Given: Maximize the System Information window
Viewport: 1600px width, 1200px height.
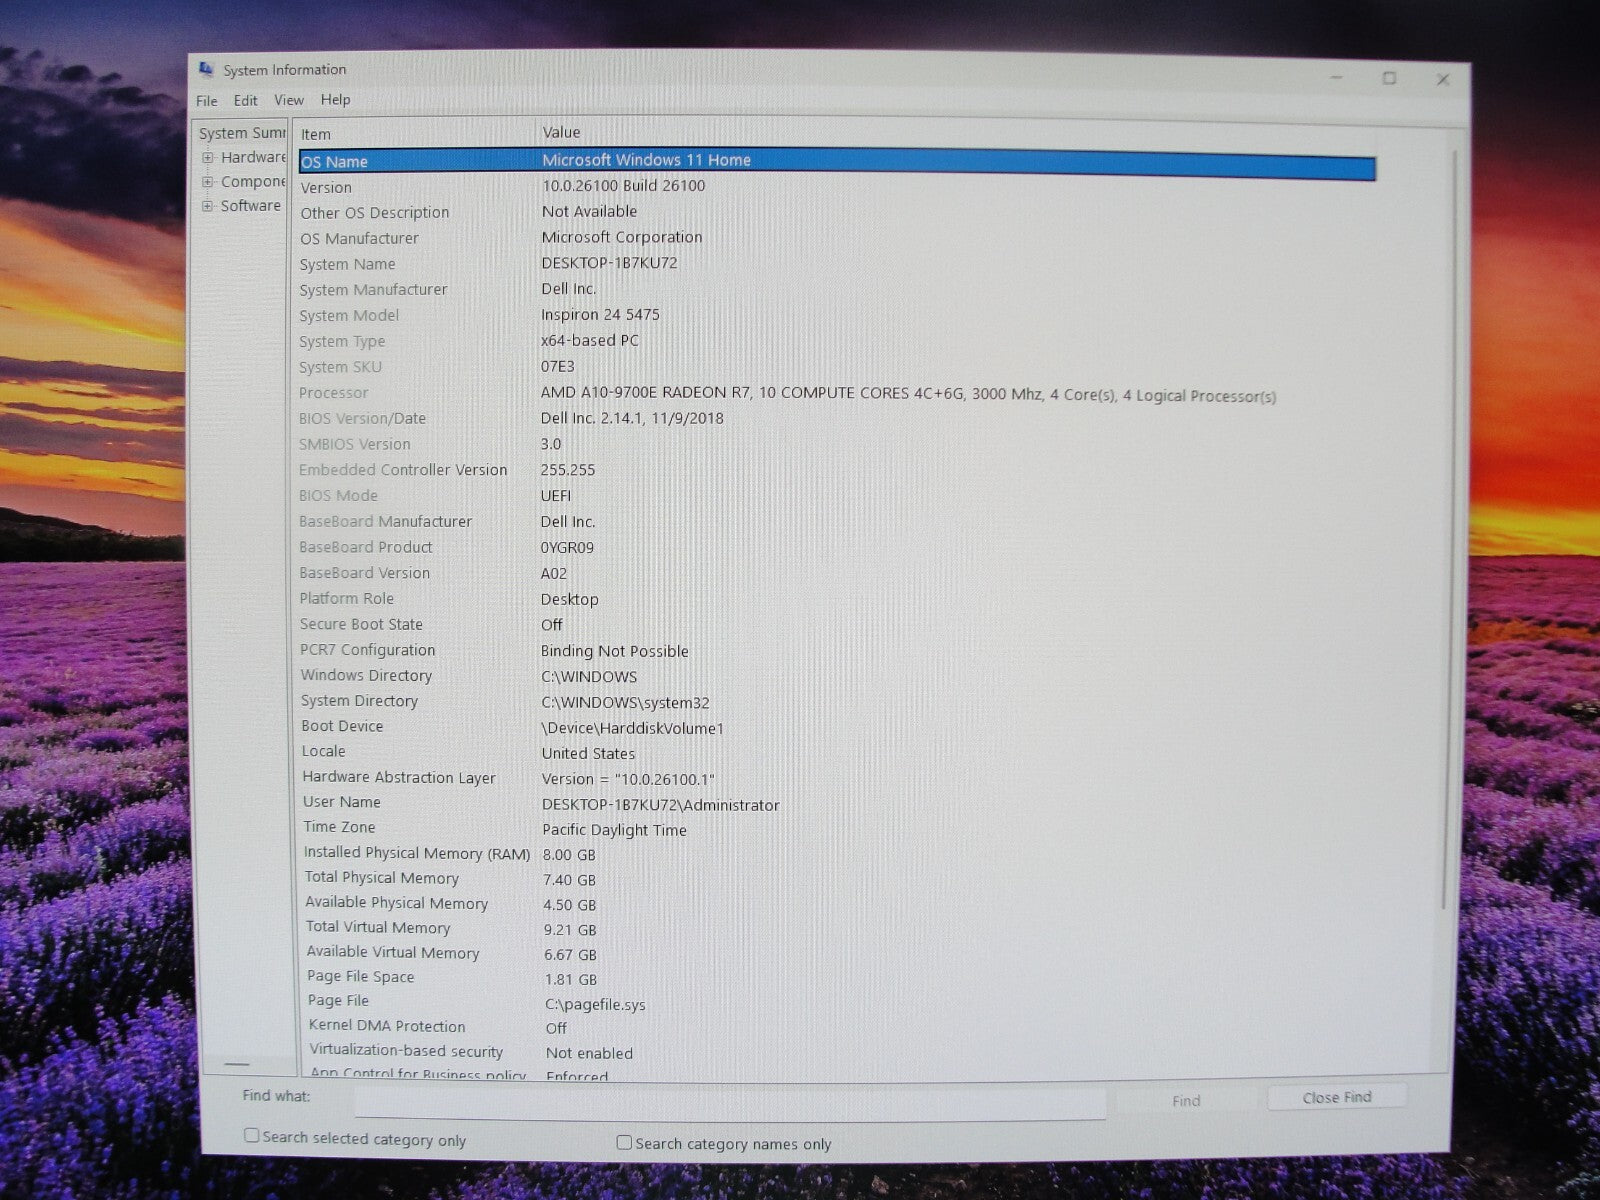Looking at the screenshot, I should pyautogui.click(x=1389, y=78).
